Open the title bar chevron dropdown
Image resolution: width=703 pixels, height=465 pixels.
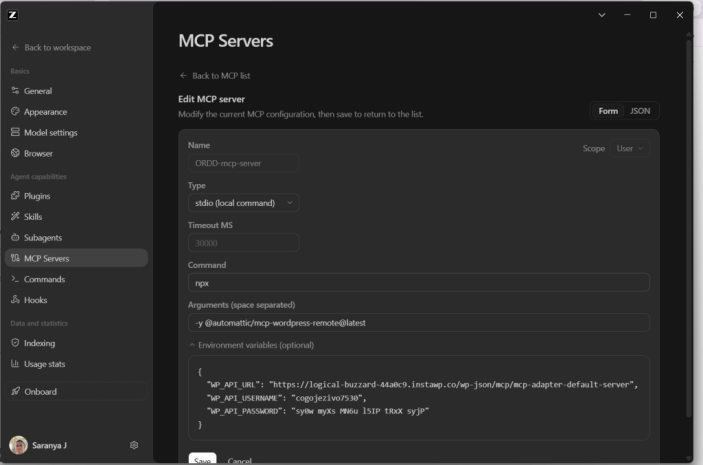click(x=602, y=15)
